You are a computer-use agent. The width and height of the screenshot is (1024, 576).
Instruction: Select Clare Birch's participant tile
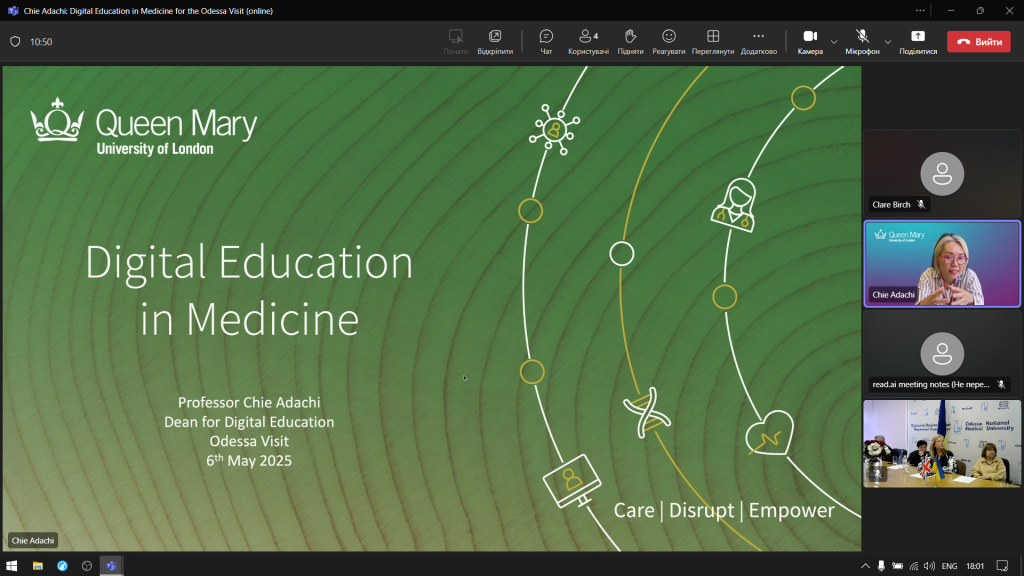coord(942,174)
